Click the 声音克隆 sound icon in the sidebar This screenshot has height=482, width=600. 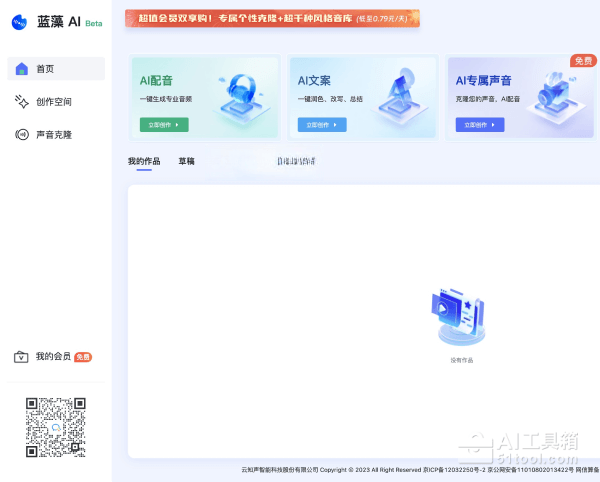click(x=22, y=135)
